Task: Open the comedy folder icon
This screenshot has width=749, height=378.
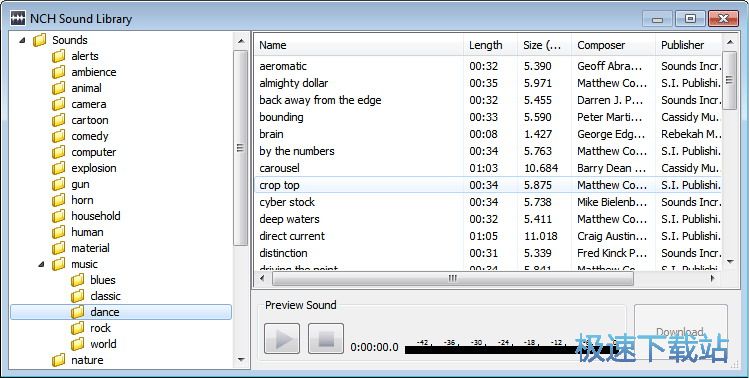Action: 59,136
